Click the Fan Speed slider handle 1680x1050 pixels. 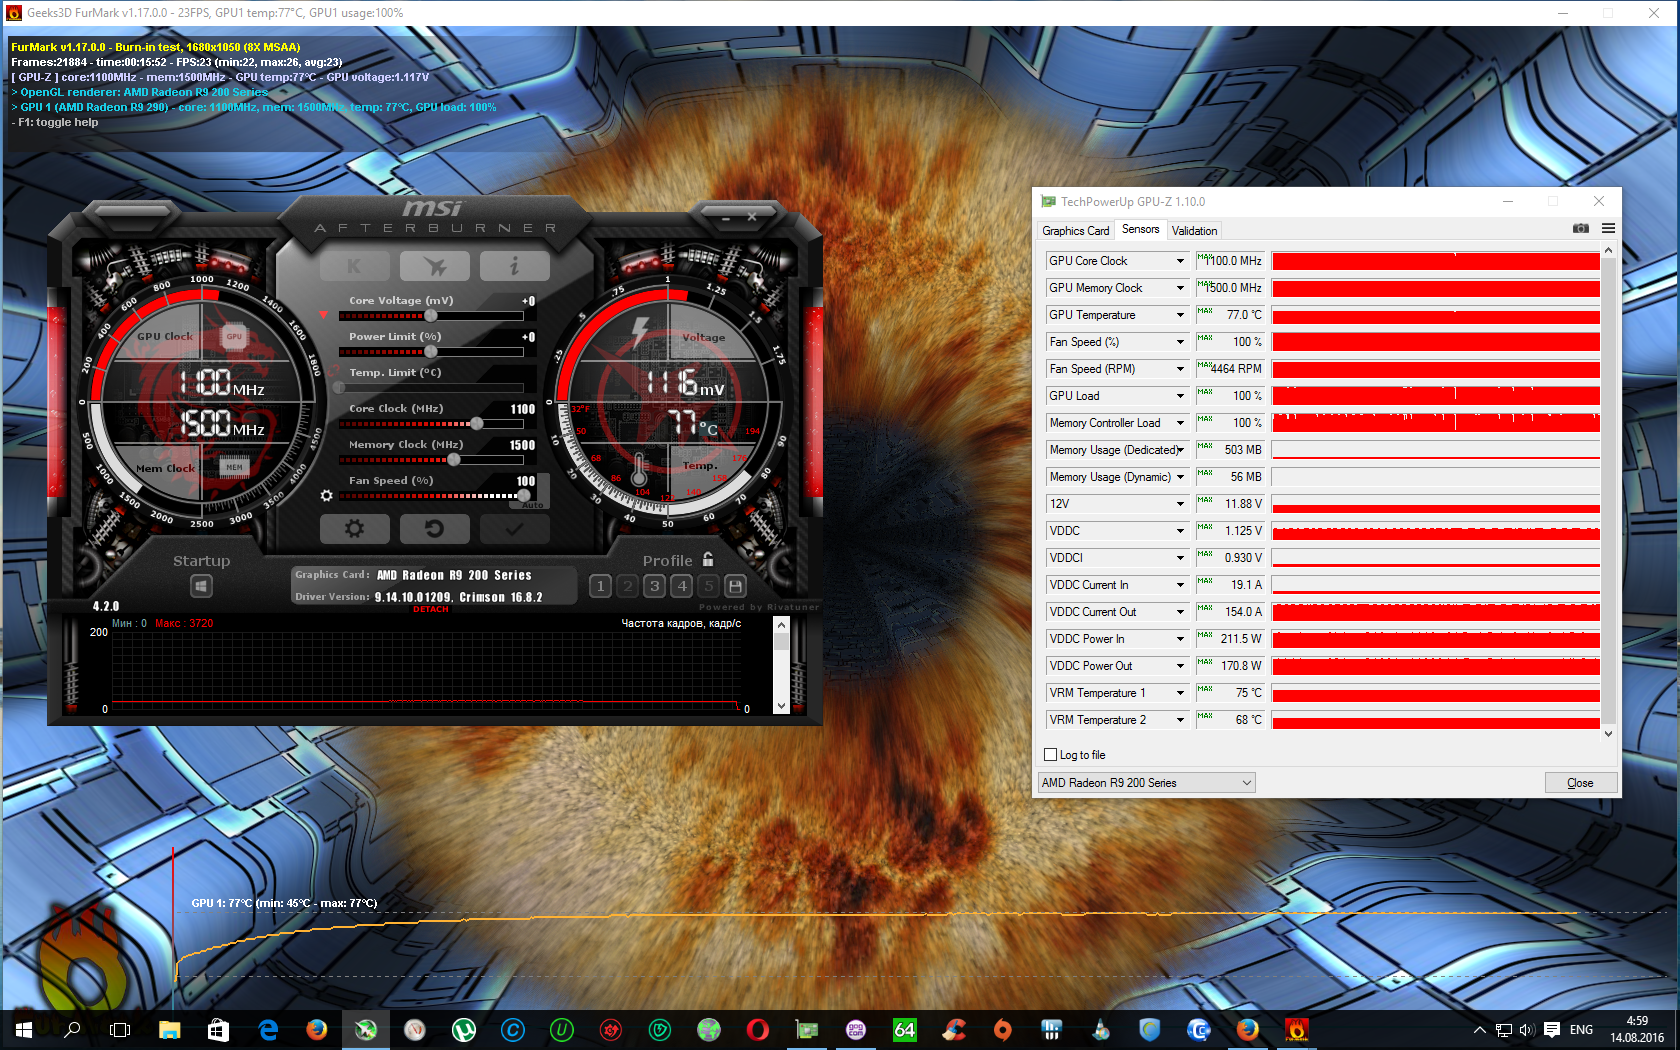click(x=523, y=496)
